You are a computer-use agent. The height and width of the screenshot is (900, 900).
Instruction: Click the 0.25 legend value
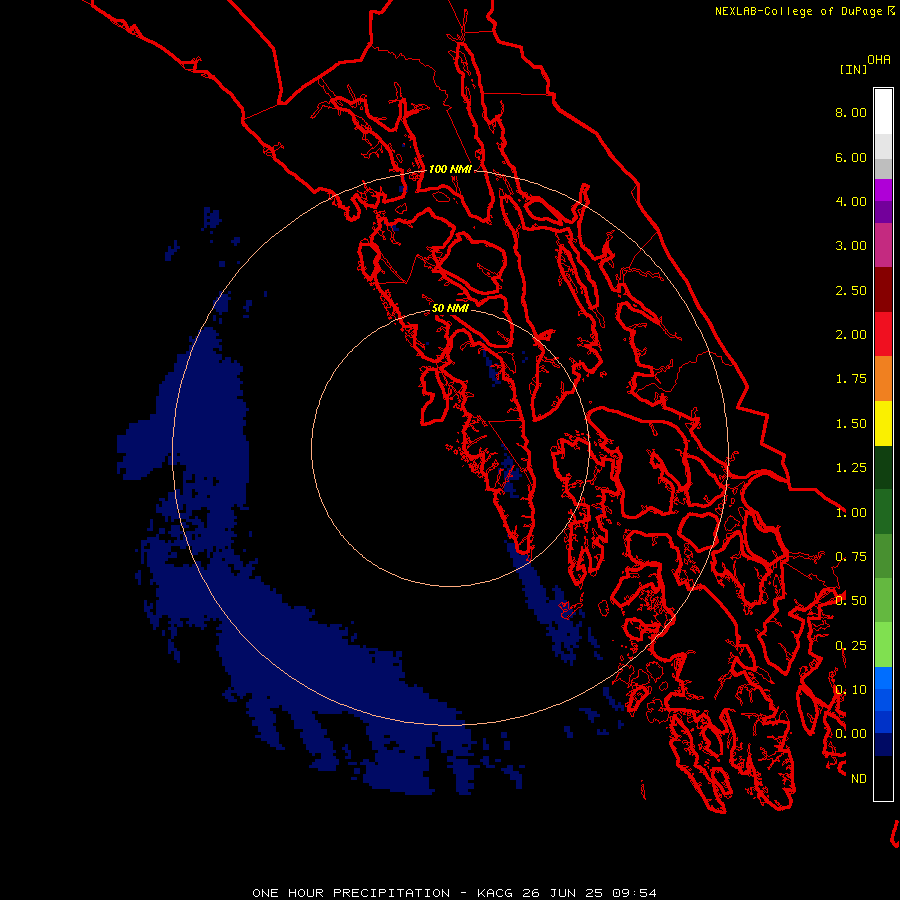851,646
